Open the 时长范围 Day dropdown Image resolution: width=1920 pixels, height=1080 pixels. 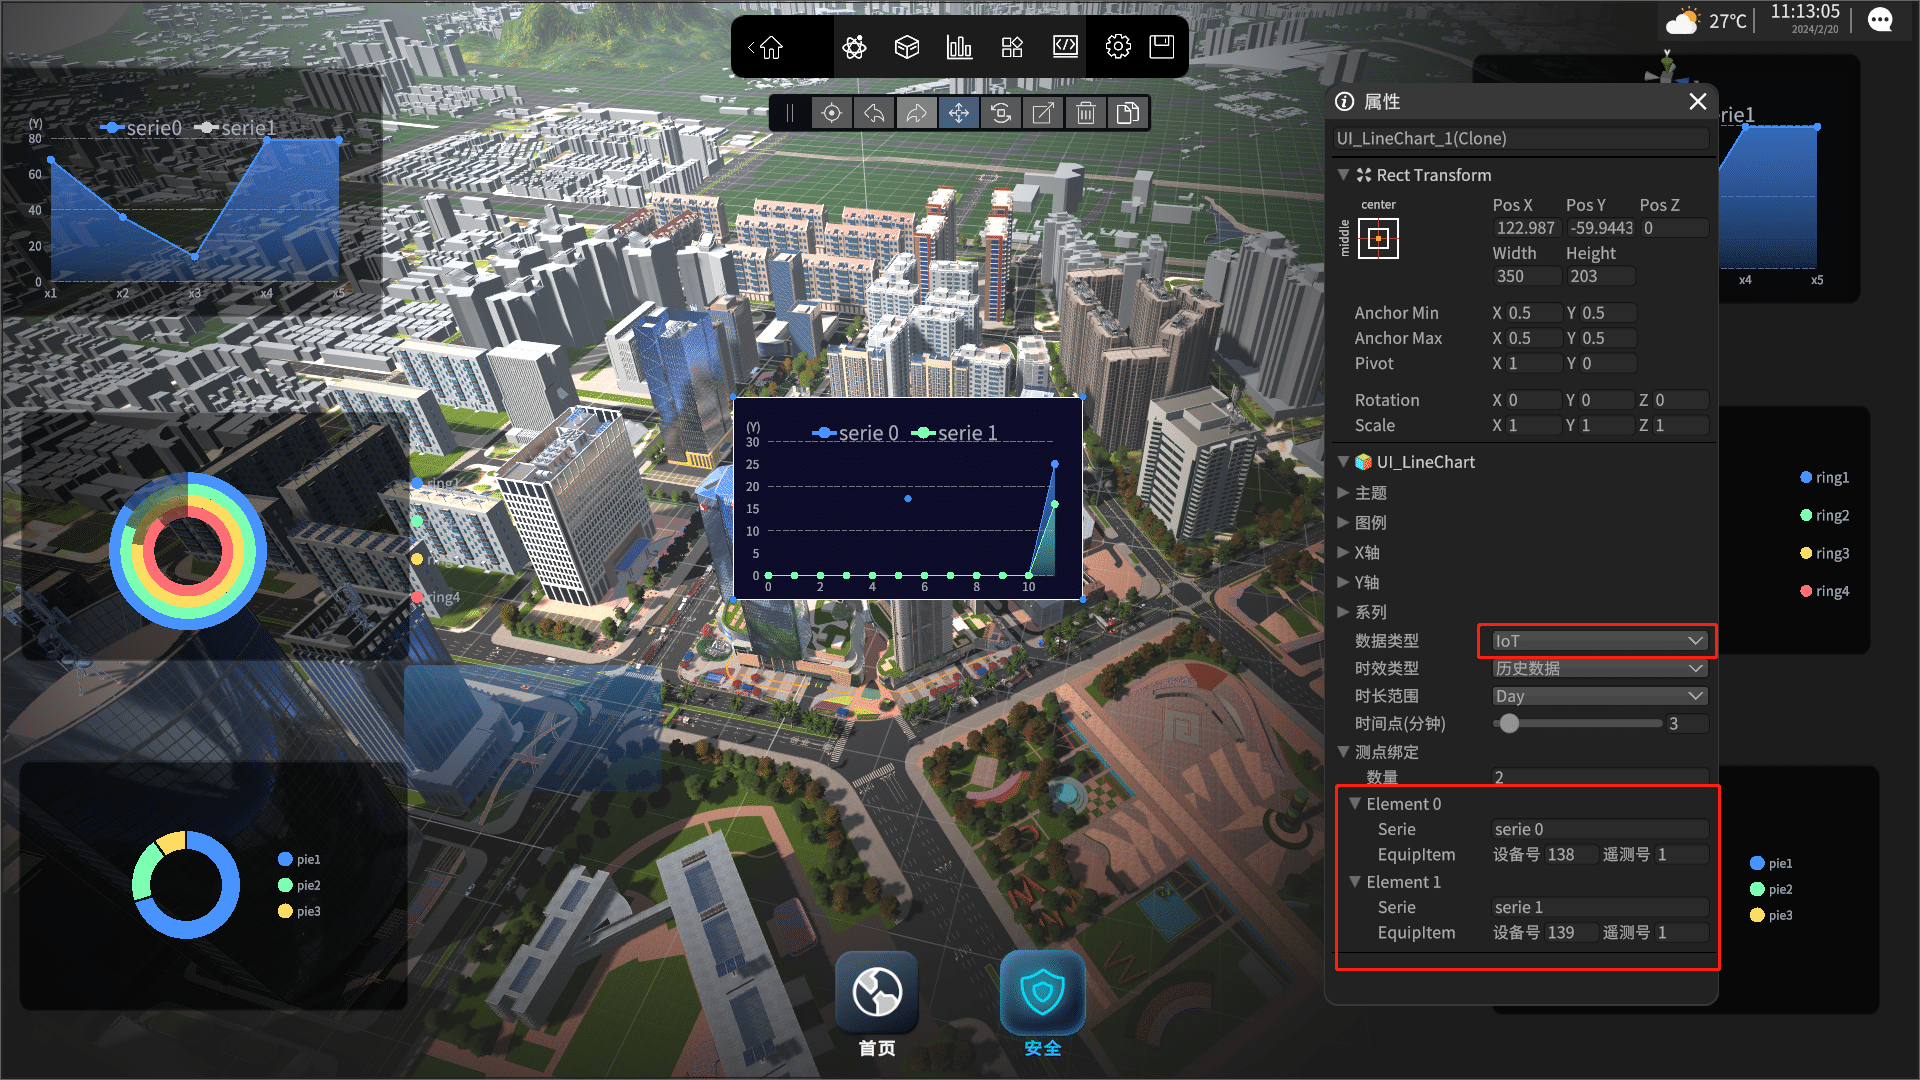pyautogui.click(x=1598, y=696)
